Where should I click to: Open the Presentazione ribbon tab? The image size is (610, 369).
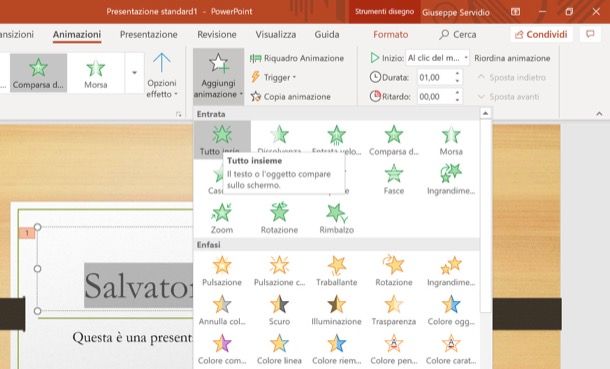(149, 34)
